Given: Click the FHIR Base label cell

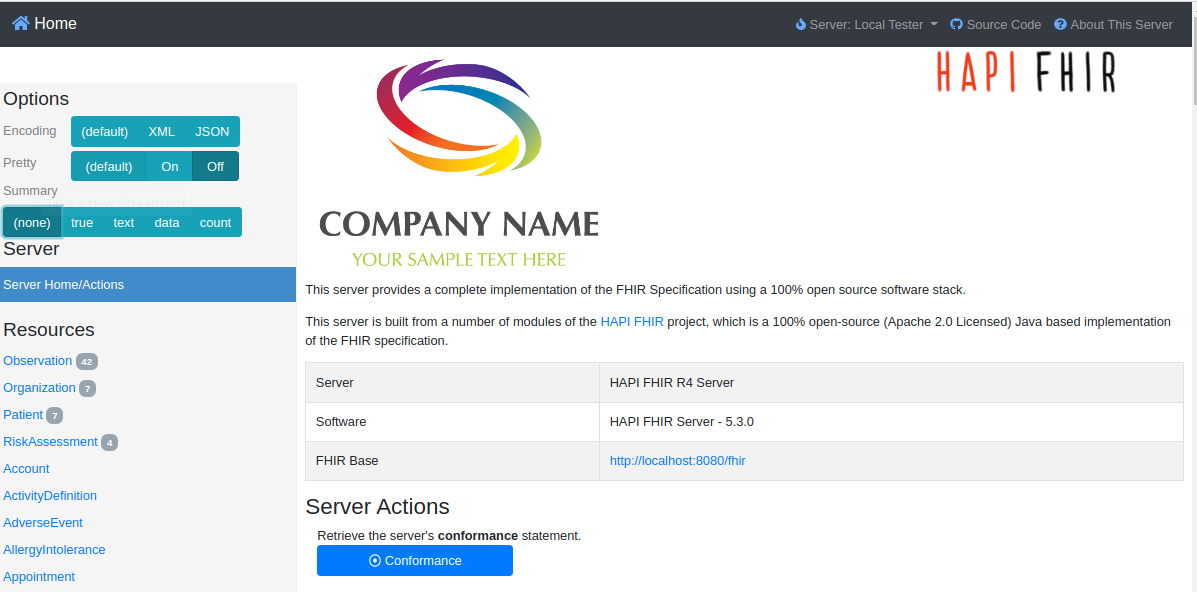Looking at the screenshot, I should (453, 461).
